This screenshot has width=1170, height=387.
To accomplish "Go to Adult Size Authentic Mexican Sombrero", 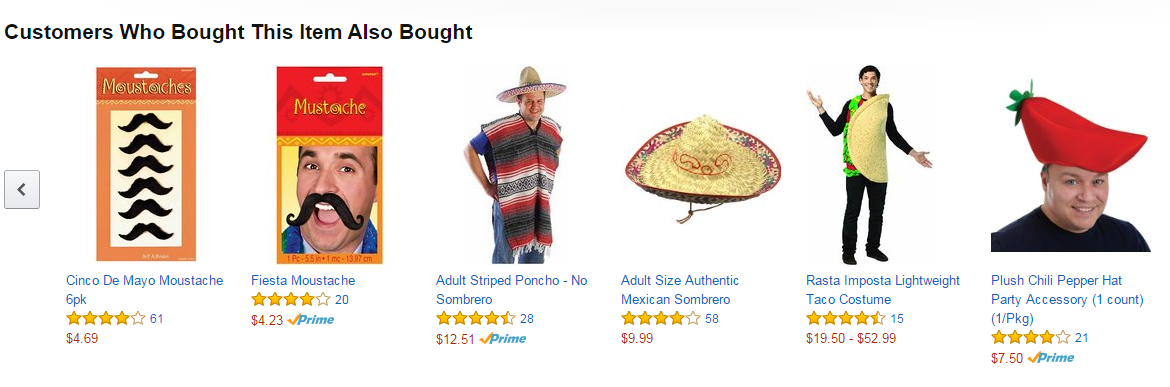I will click(x=680, y=290).
